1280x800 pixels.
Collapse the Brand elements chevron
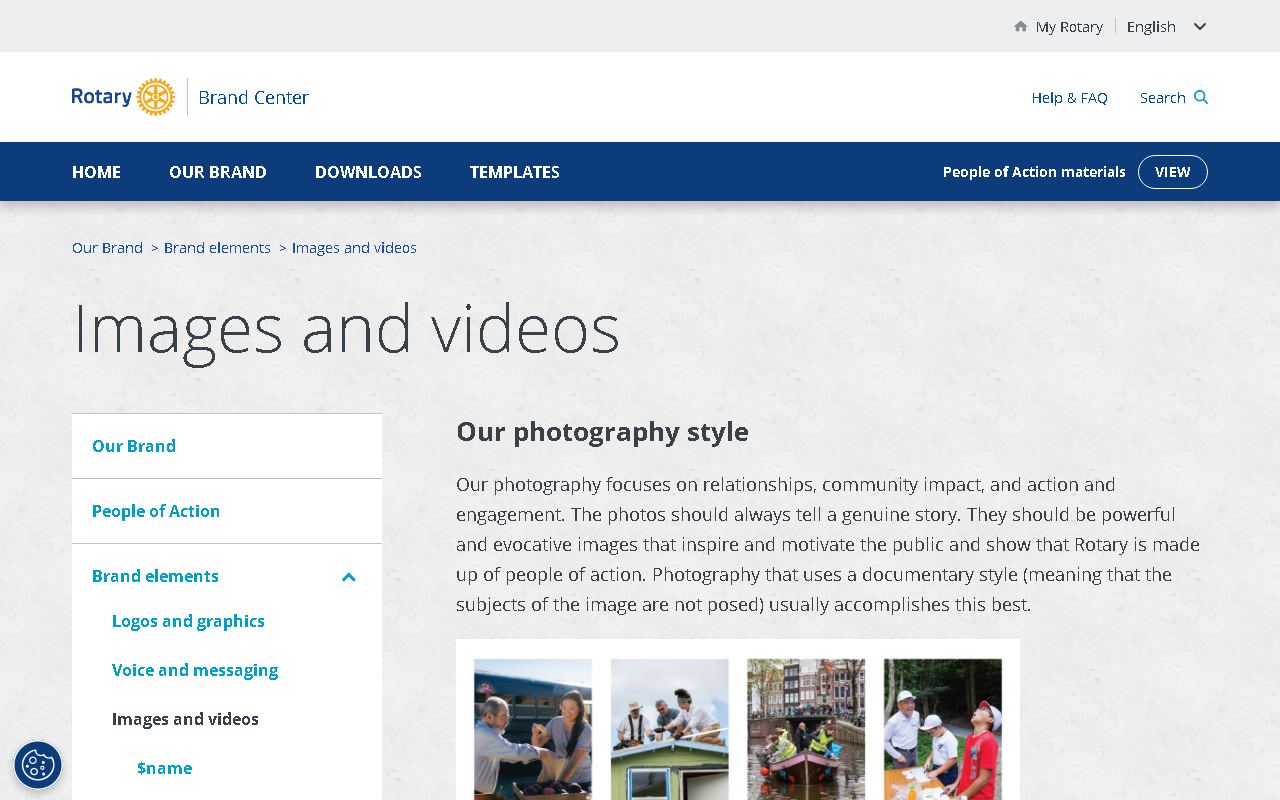pos(349,577)
